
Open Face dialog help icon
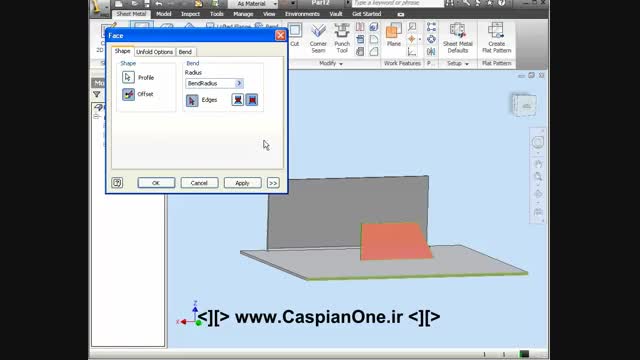point(117,182)
